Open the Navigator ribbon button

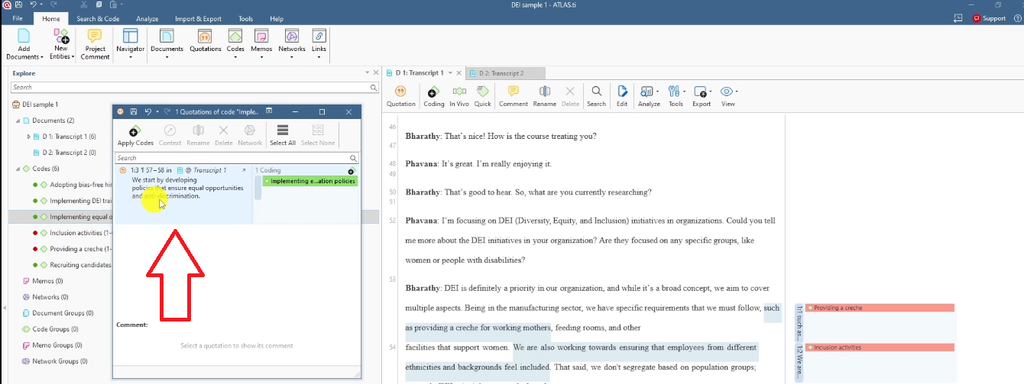130,44
